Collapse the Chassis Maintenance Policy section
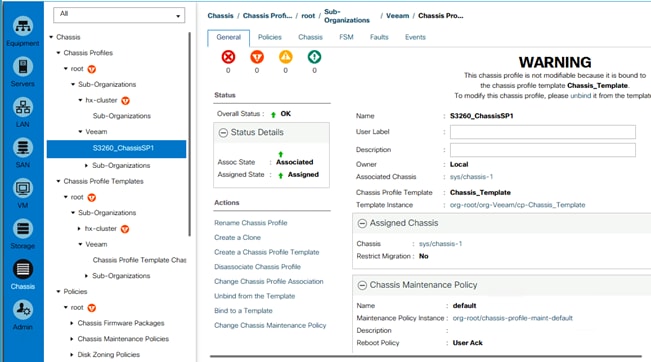651x362 pixels. pyautogui.click(x=362, y=285)
